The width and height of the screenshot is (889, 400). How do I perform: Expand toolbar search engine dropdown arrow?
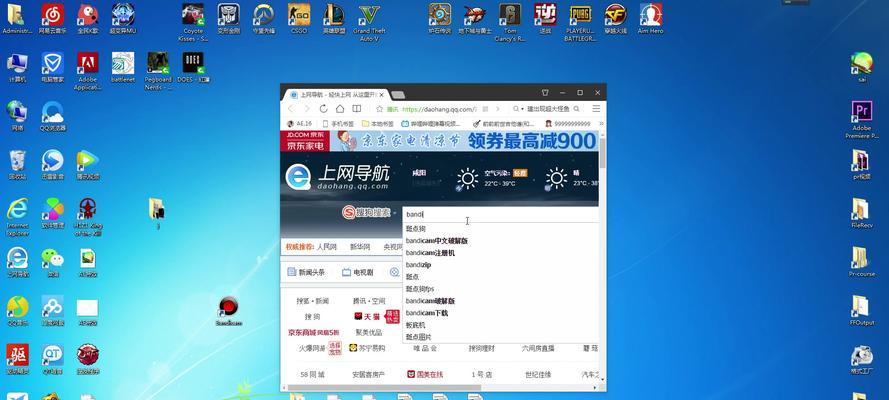[520, 109]
